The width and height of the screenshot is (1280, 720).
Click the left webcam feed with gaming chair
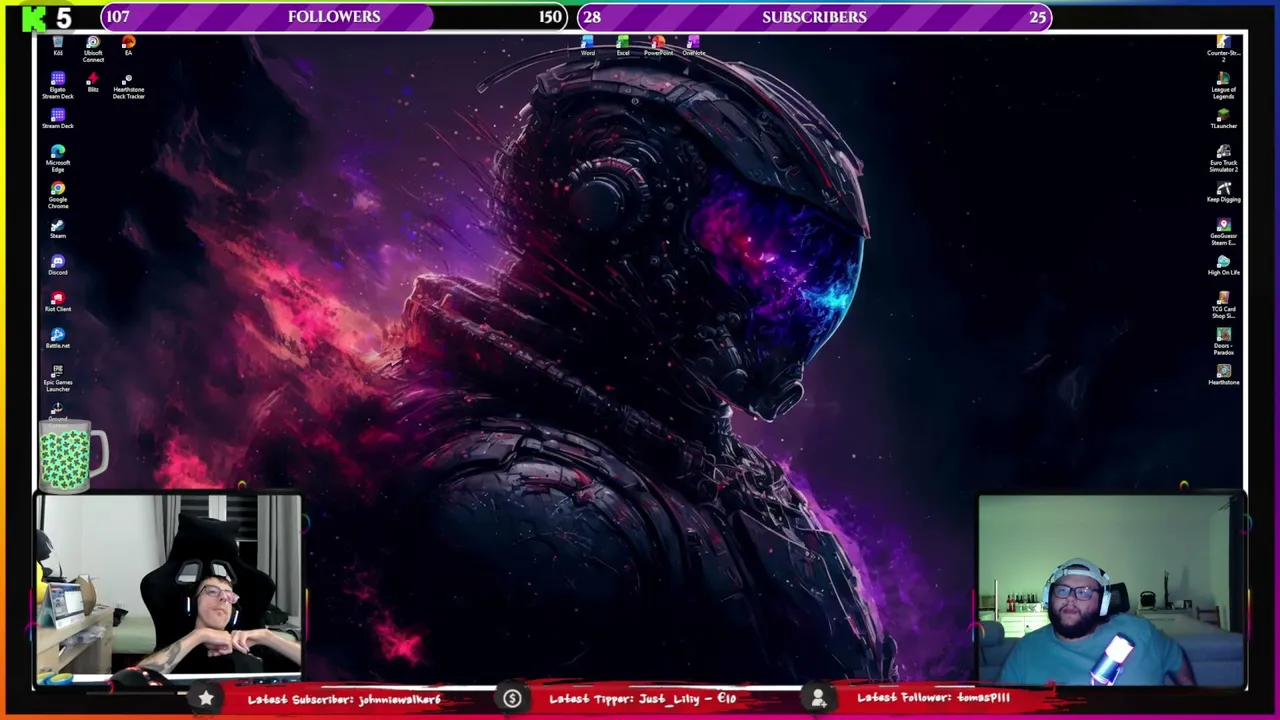click(168, 588)
